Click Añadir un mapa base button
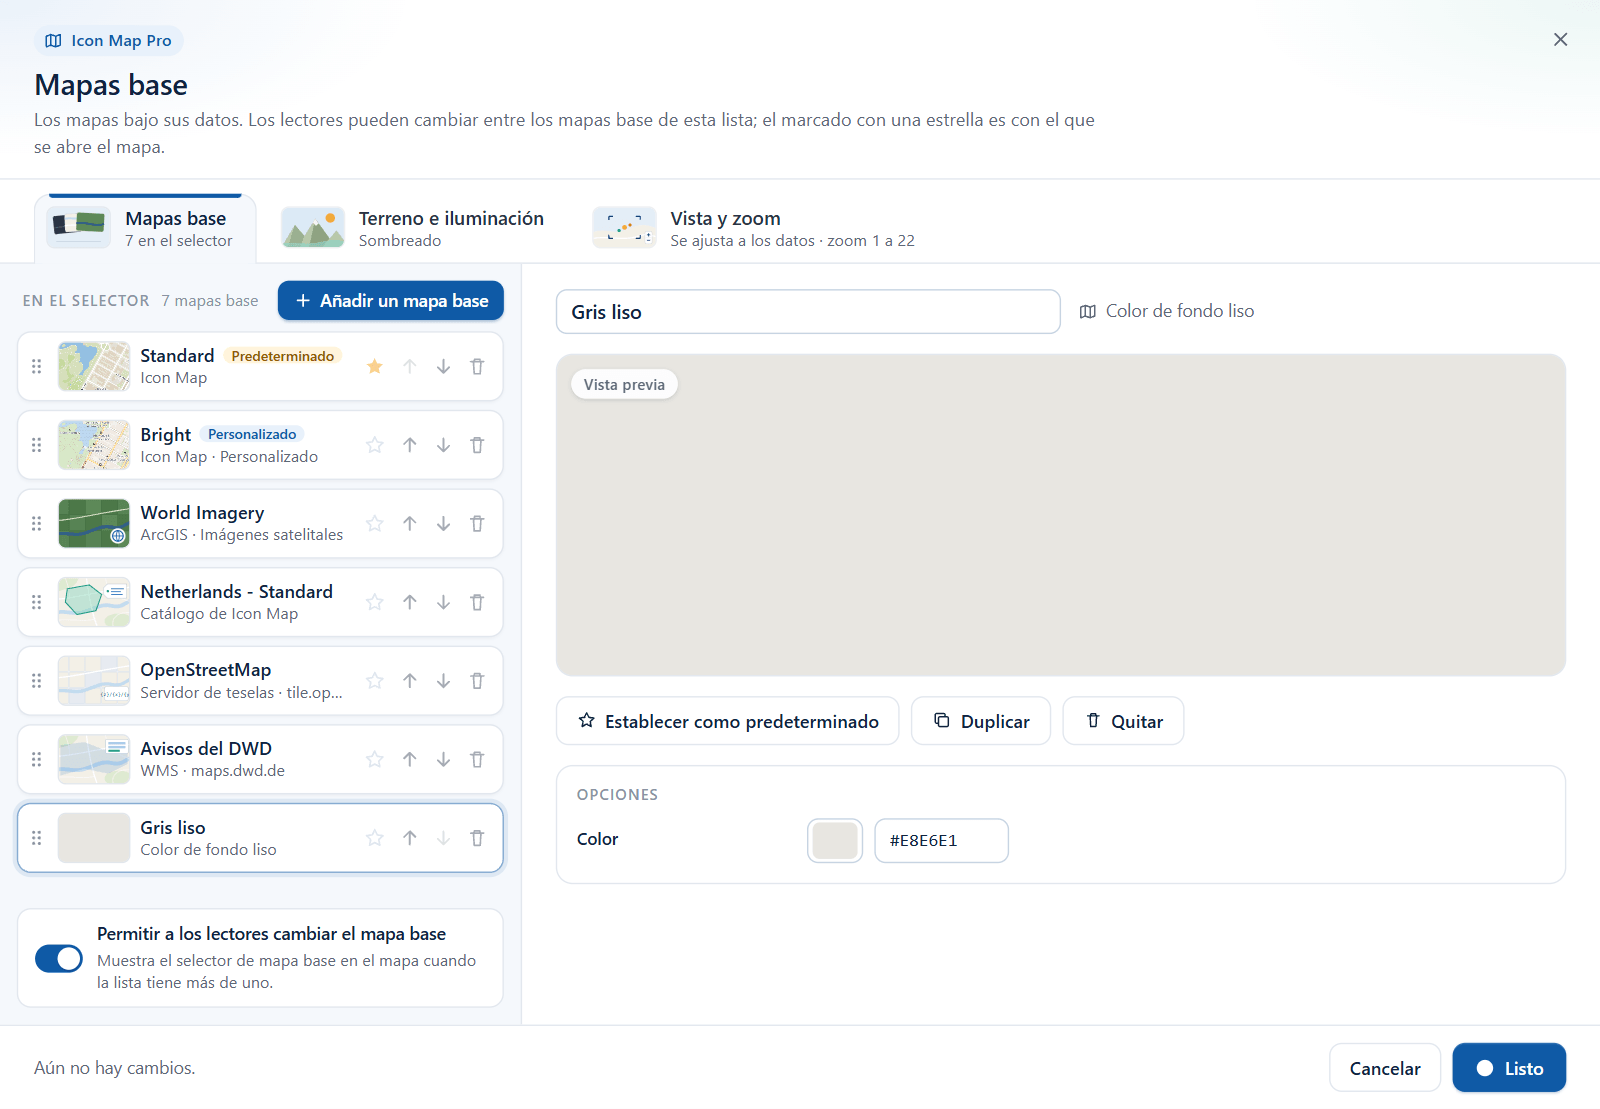 coord(391,301)
